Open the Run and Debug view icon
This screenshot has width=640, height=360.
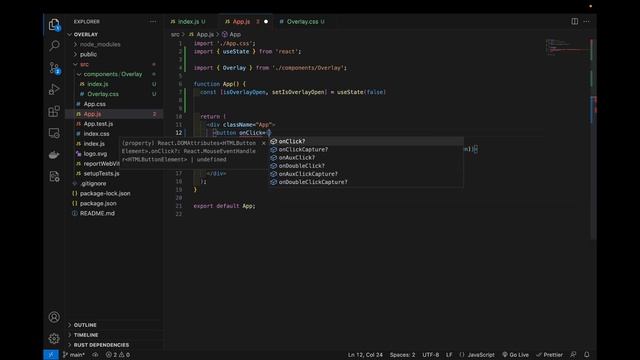pyautogui.click(x=54, y=89)
